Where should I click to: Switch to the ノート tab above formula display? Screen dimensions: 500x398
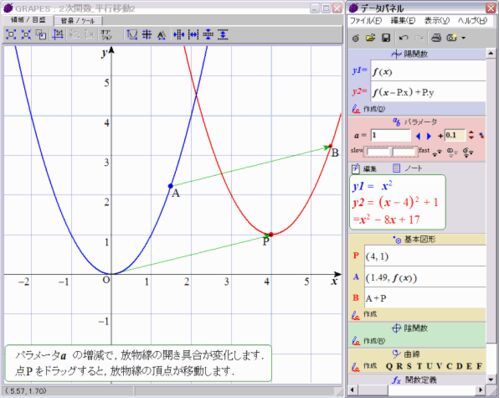pyautogui.click(x=408, y=168)
